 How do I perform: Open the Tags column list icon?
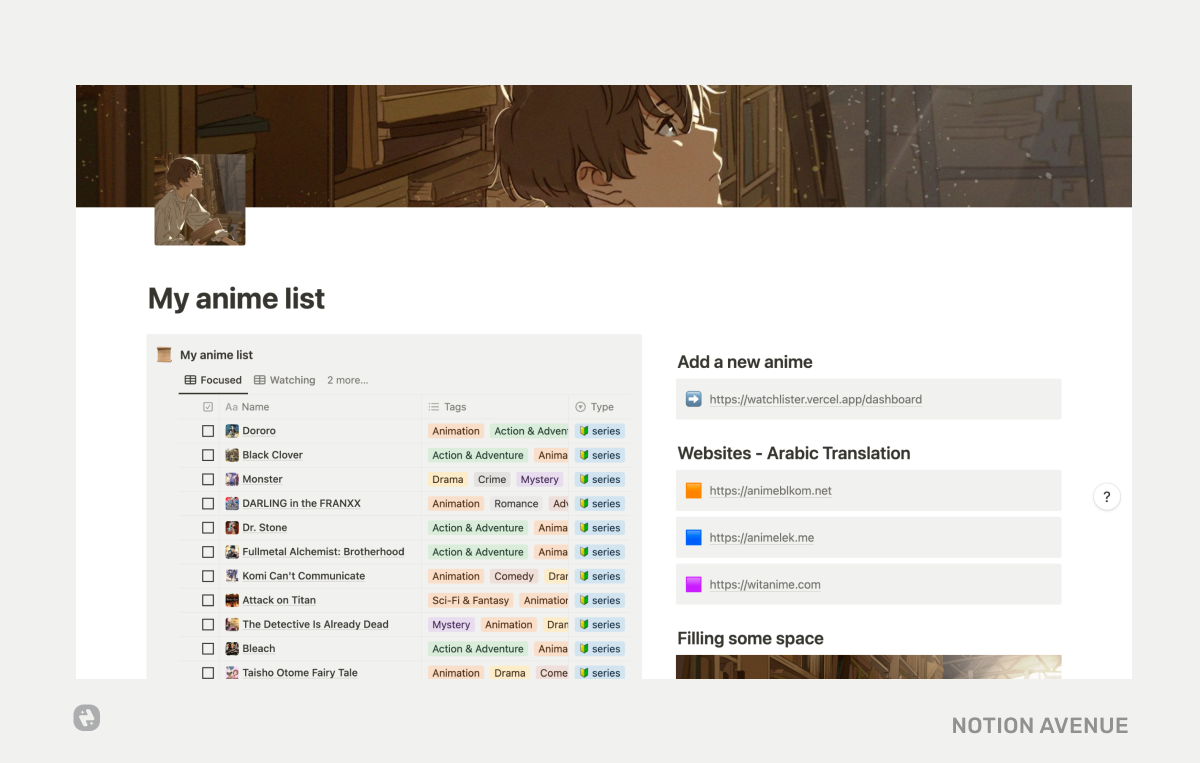pos(435,407)
